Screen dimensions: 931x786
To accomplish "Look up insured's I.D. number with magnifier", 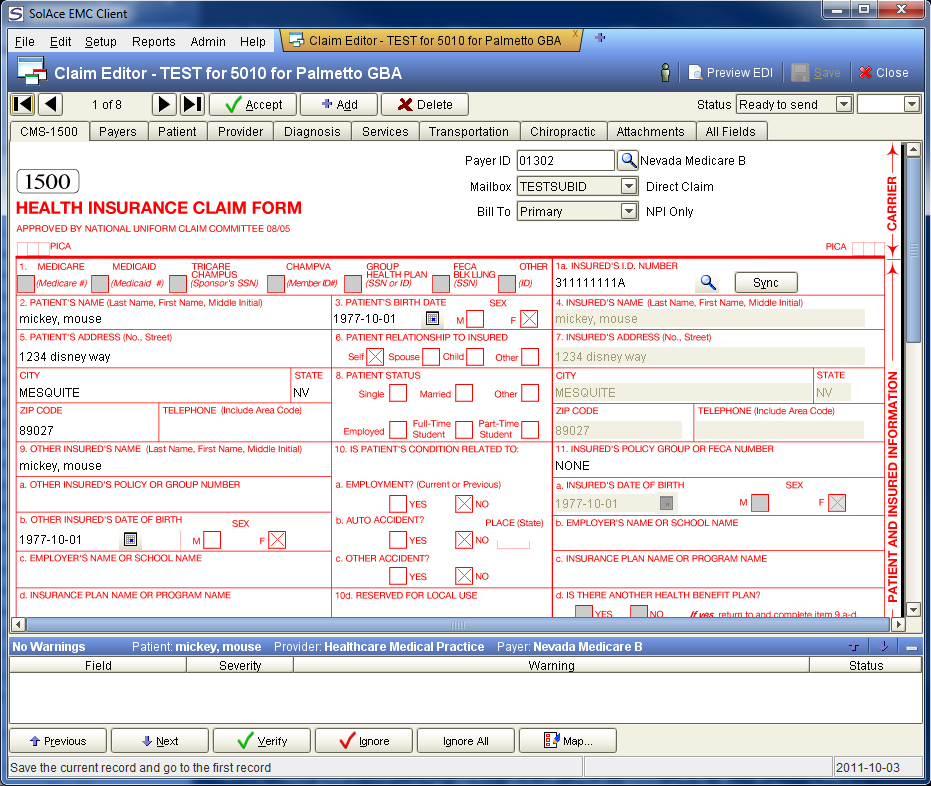I will (708, 283).
